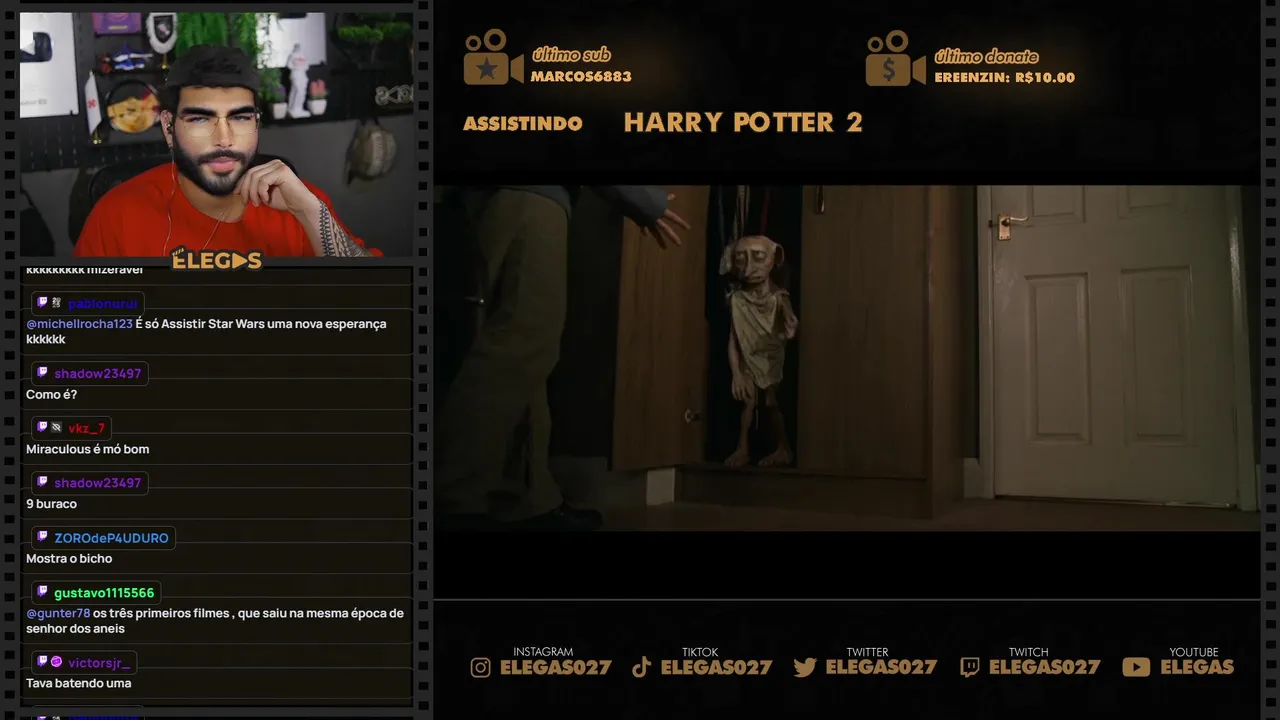
Task: Click chat message 'Miraculous é mó bom'
Action: 87,450
